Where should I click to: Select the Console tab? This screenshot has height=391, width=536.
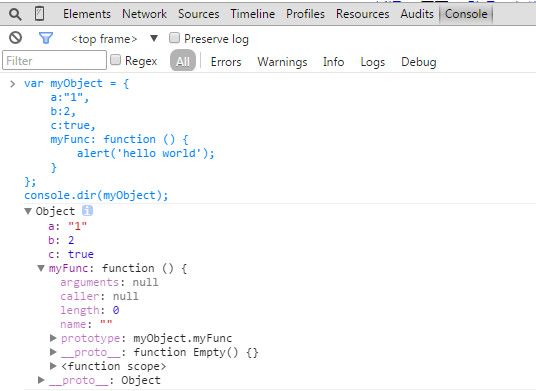pos(466,14)
